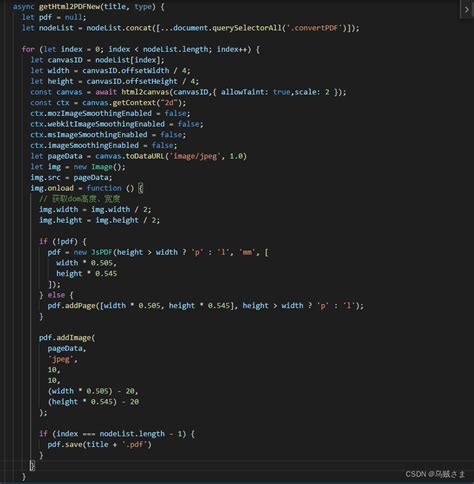
Task: Click the 'img.src = pageData;' line
Action: [x=71, y=177]
